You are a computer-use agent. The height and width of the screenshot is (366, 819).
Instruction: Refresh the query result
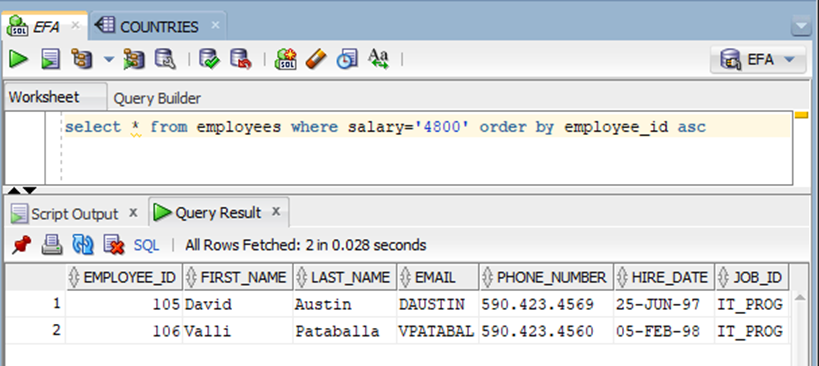tap(83, 244)
